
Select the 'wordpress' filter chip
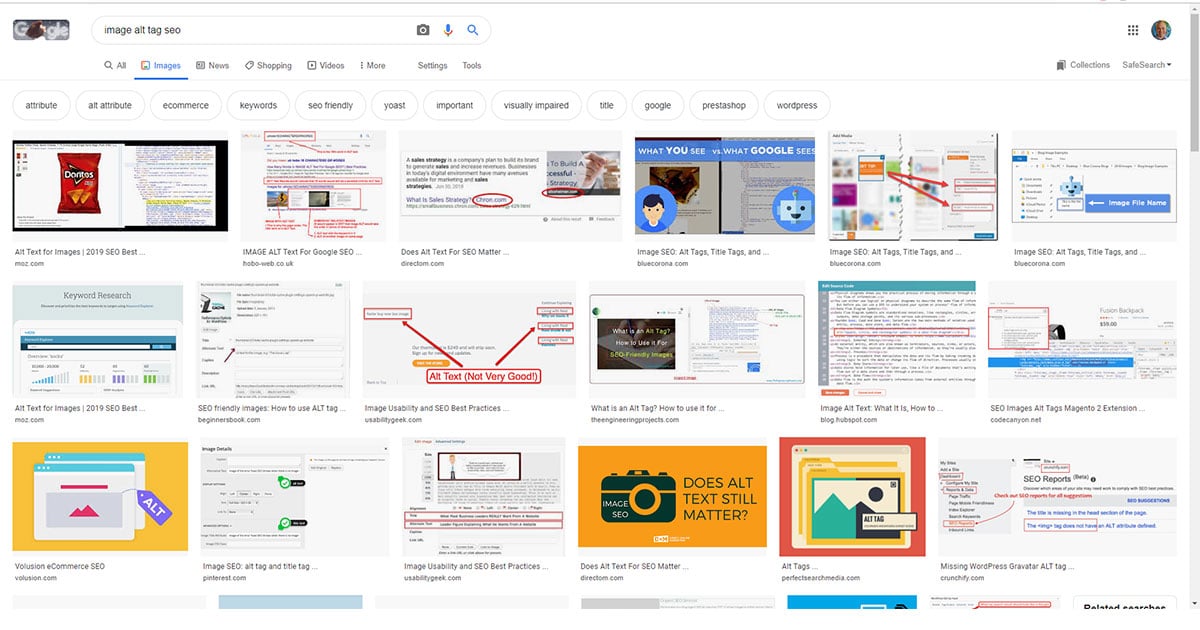[x=796, y=105]
